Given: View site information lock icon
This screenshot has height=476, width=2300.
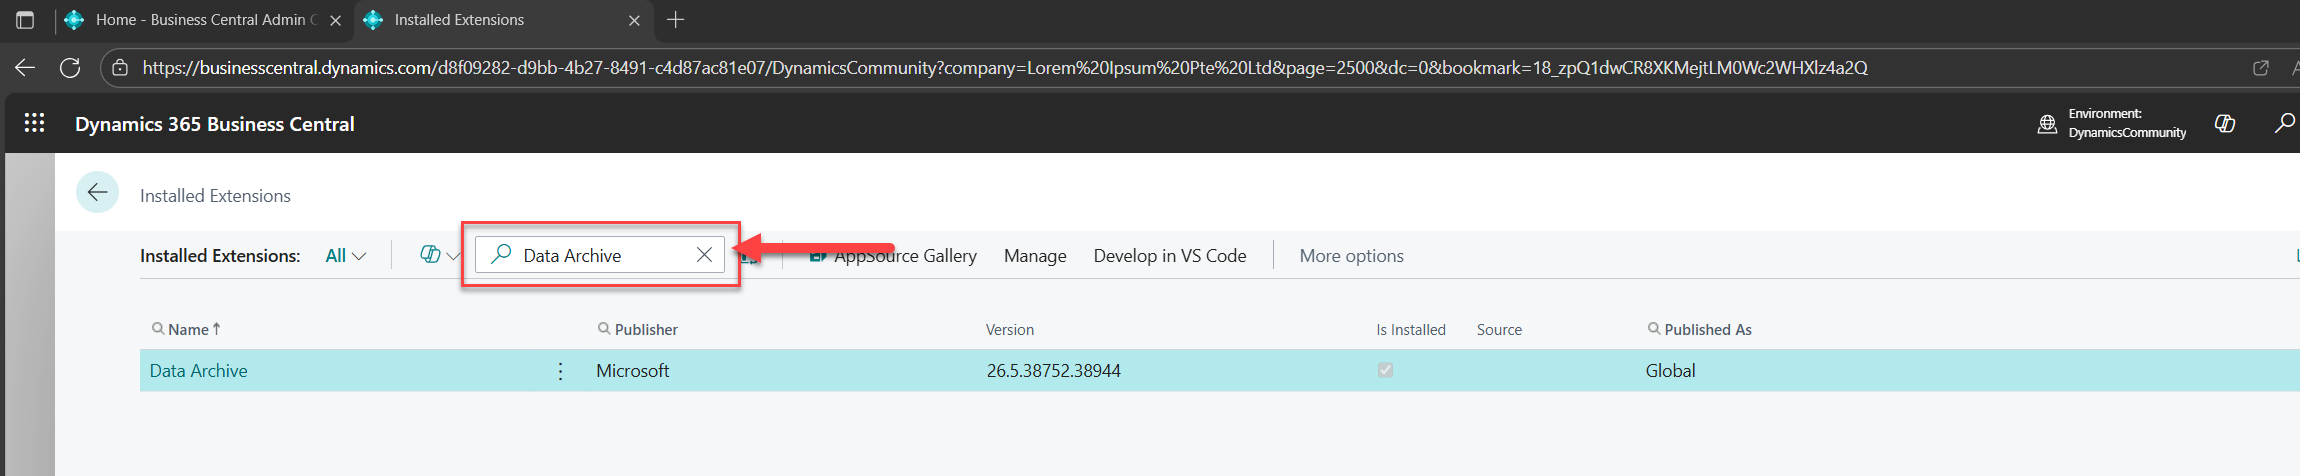Looking at the screenshot, I should [120, 68].
